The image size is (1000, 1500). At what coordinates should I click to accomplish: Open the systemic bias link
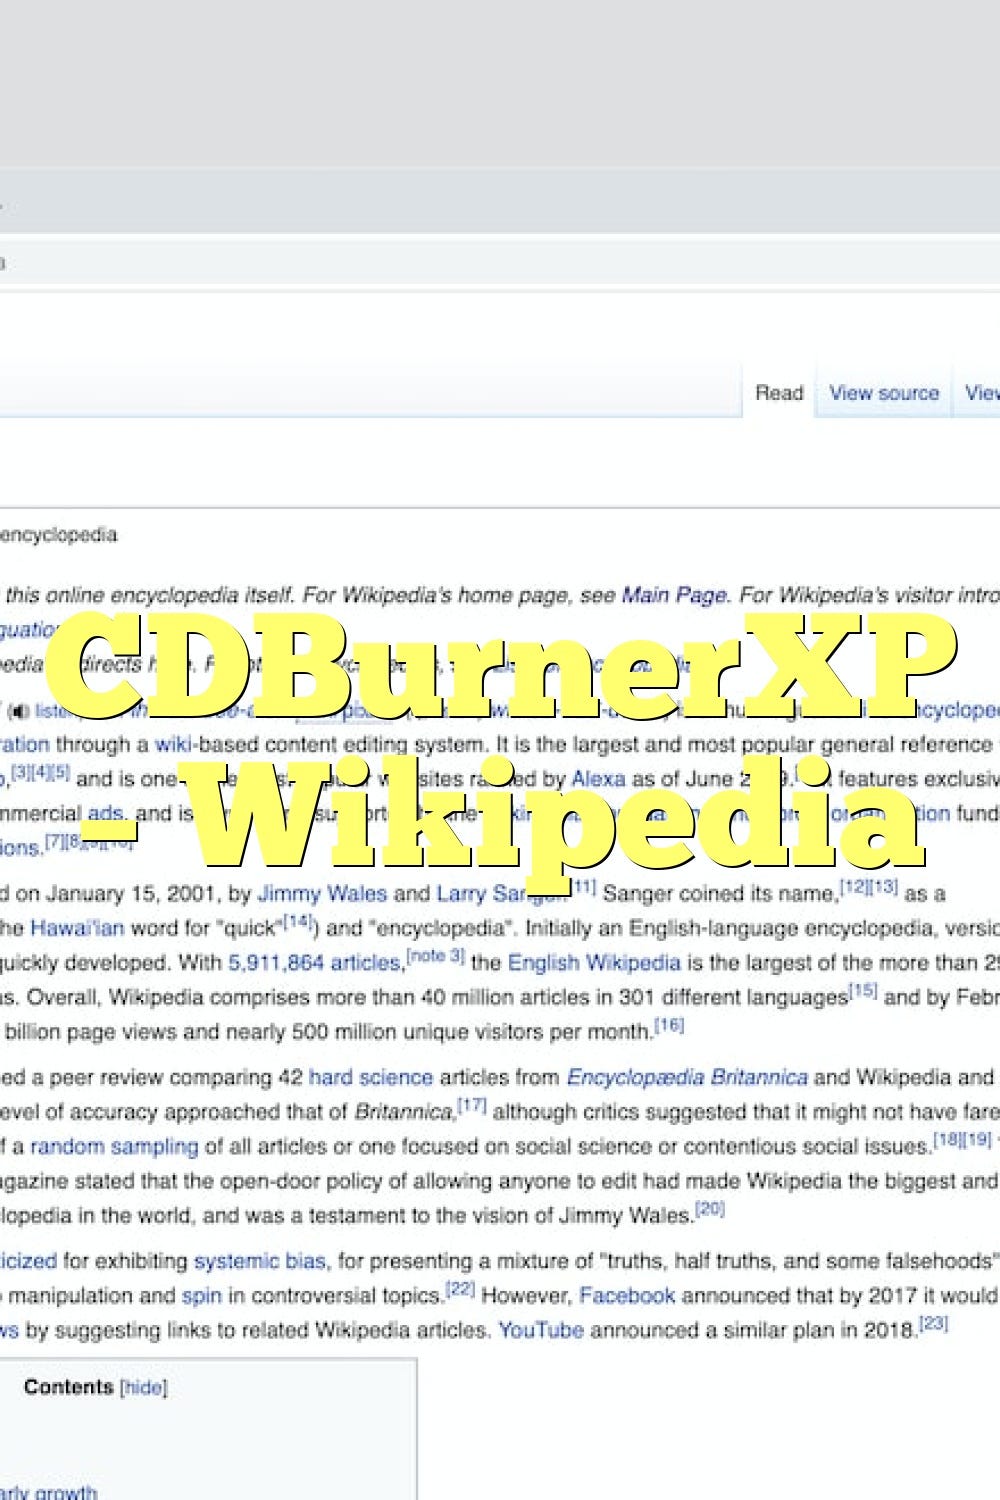pos(260,1261)
